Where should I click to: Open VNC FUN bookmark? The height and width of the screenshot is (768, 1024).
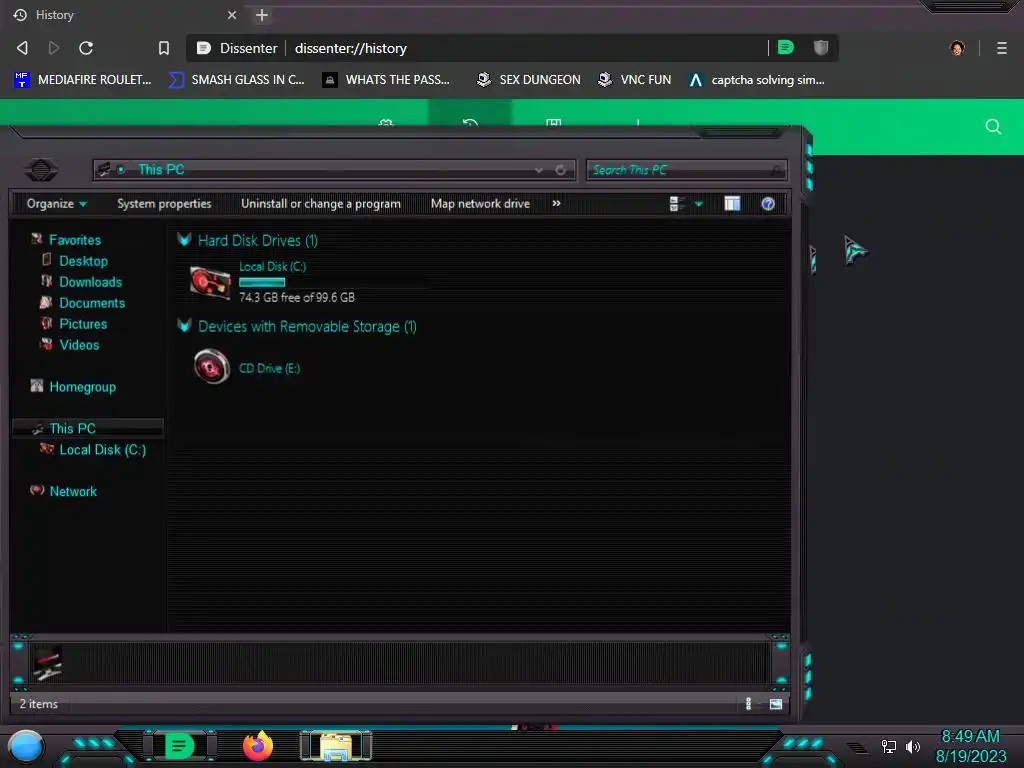click(x=634, y=80)
